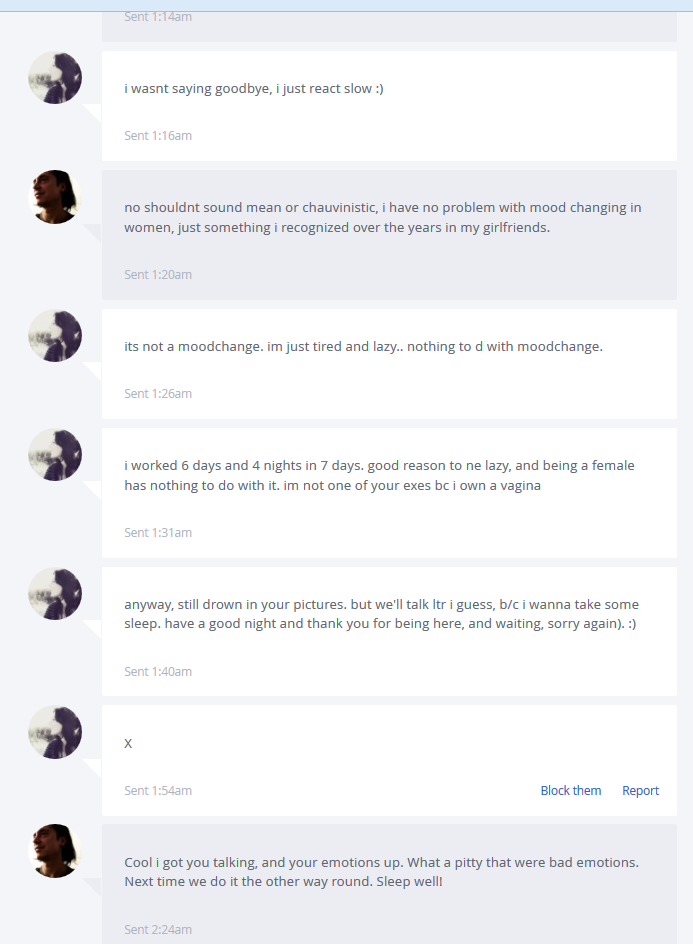Click the 'Sent 2:24am' timestamp
The width and height of the screenshot is (693, 944).
click(158, 930)
